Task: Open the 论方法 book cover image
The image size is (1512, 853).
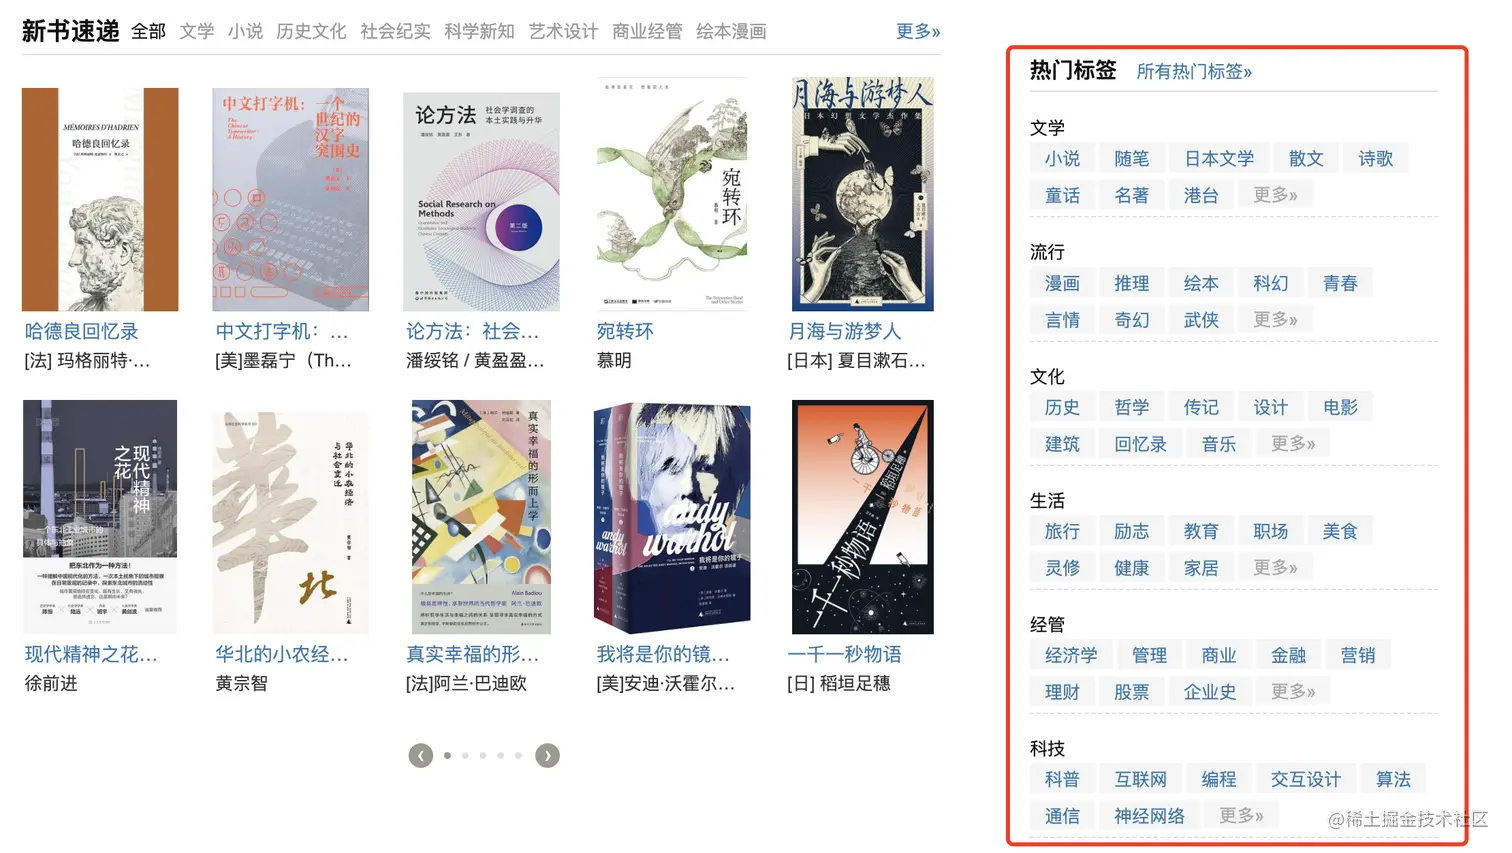Action: coord(481,201)
